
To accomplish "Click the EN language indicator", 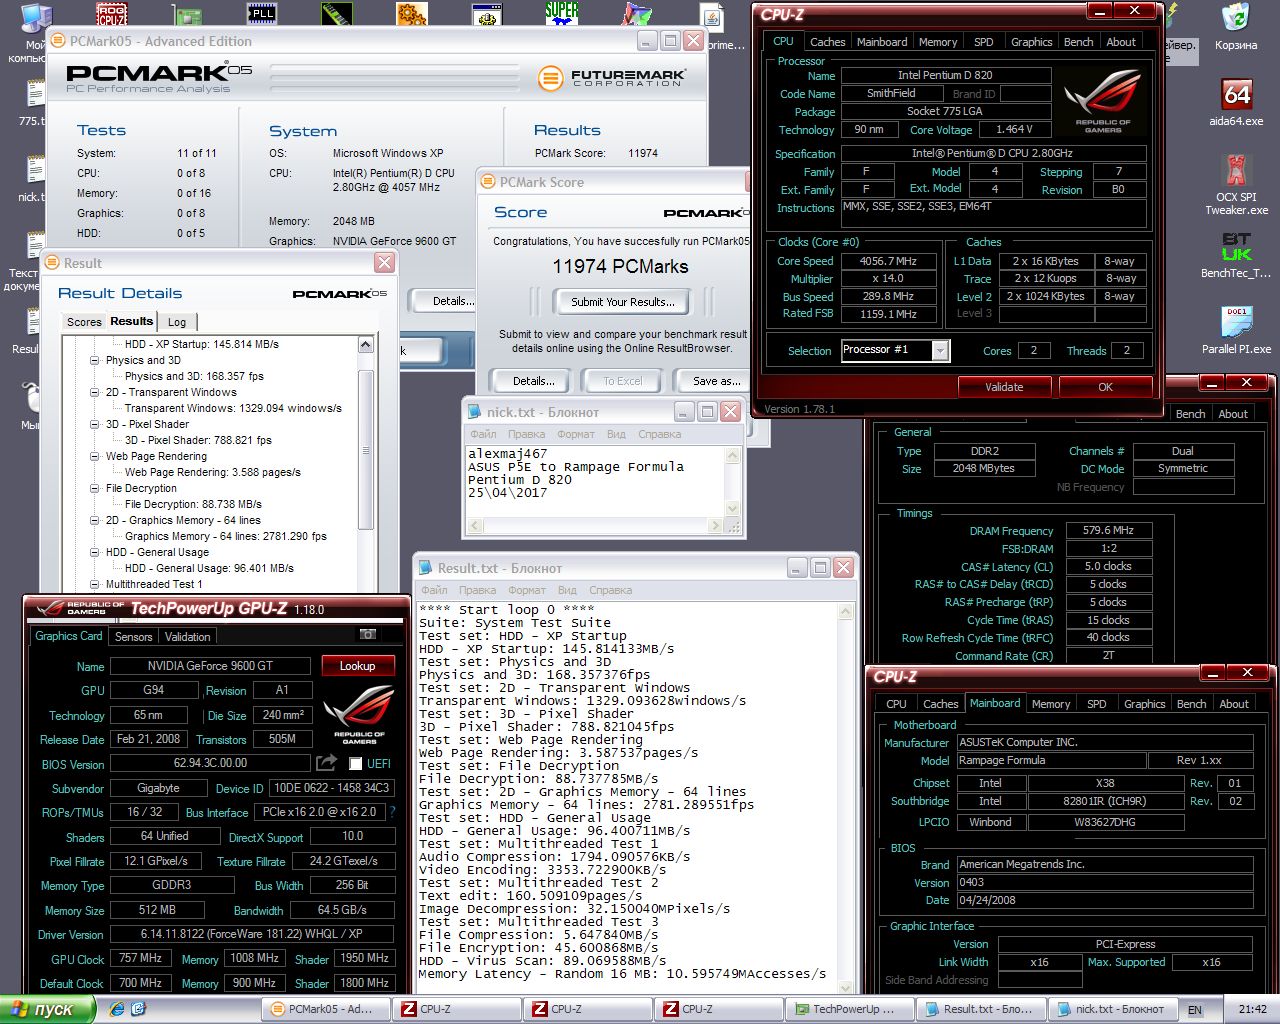I will click(x=1194, y=1009).
